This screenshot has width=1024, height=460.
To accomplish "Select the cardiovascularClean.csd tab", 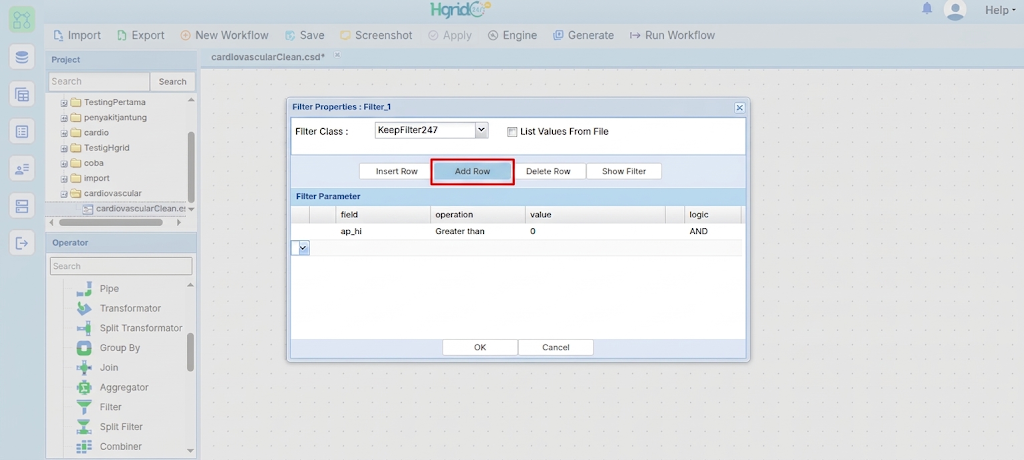I will (268, 57).
